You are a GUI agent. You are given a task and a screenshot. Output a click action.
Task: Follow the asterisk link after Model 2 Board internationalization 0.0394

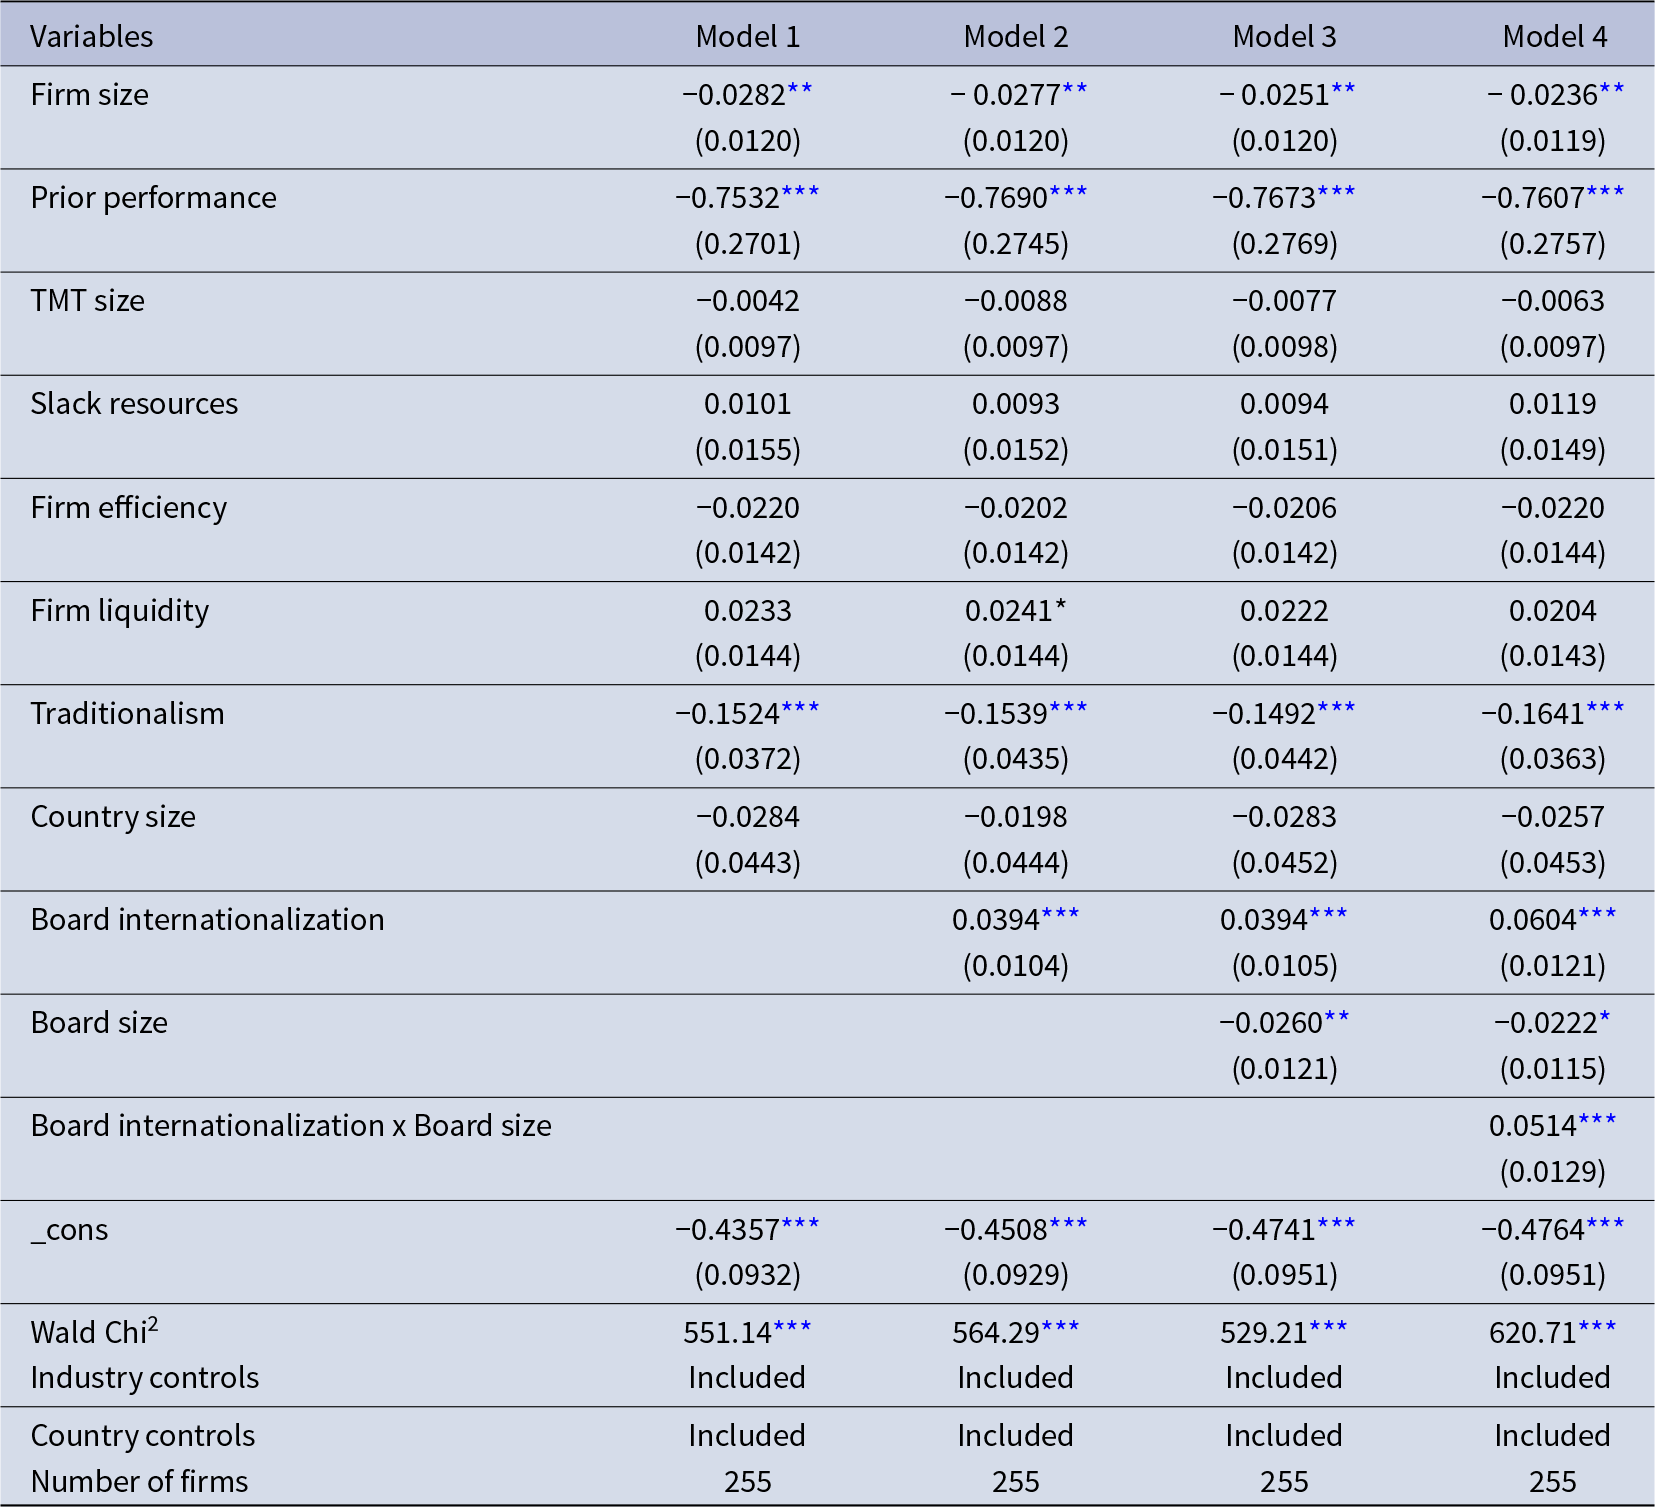pos(1060,917)
